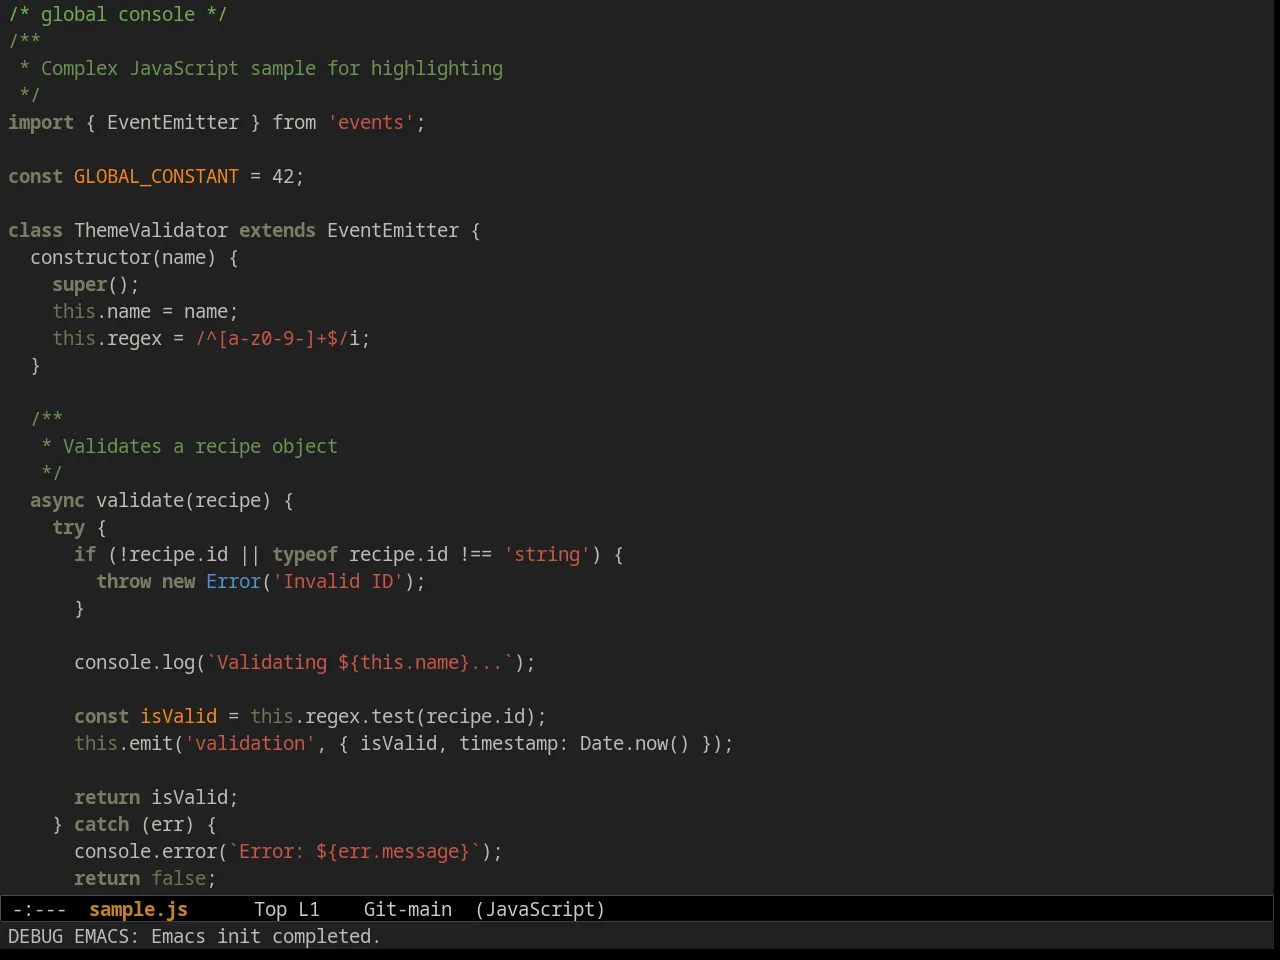The width and height of the screenshot is (1280, 960).
Task: Click the 'events' string literal
Action: 371,122
